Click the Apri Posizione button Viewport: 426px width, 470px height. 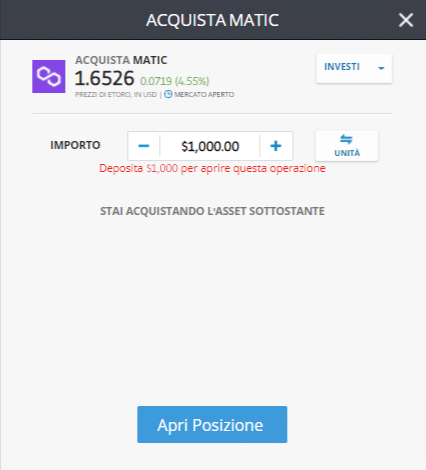tap(212, 424)
